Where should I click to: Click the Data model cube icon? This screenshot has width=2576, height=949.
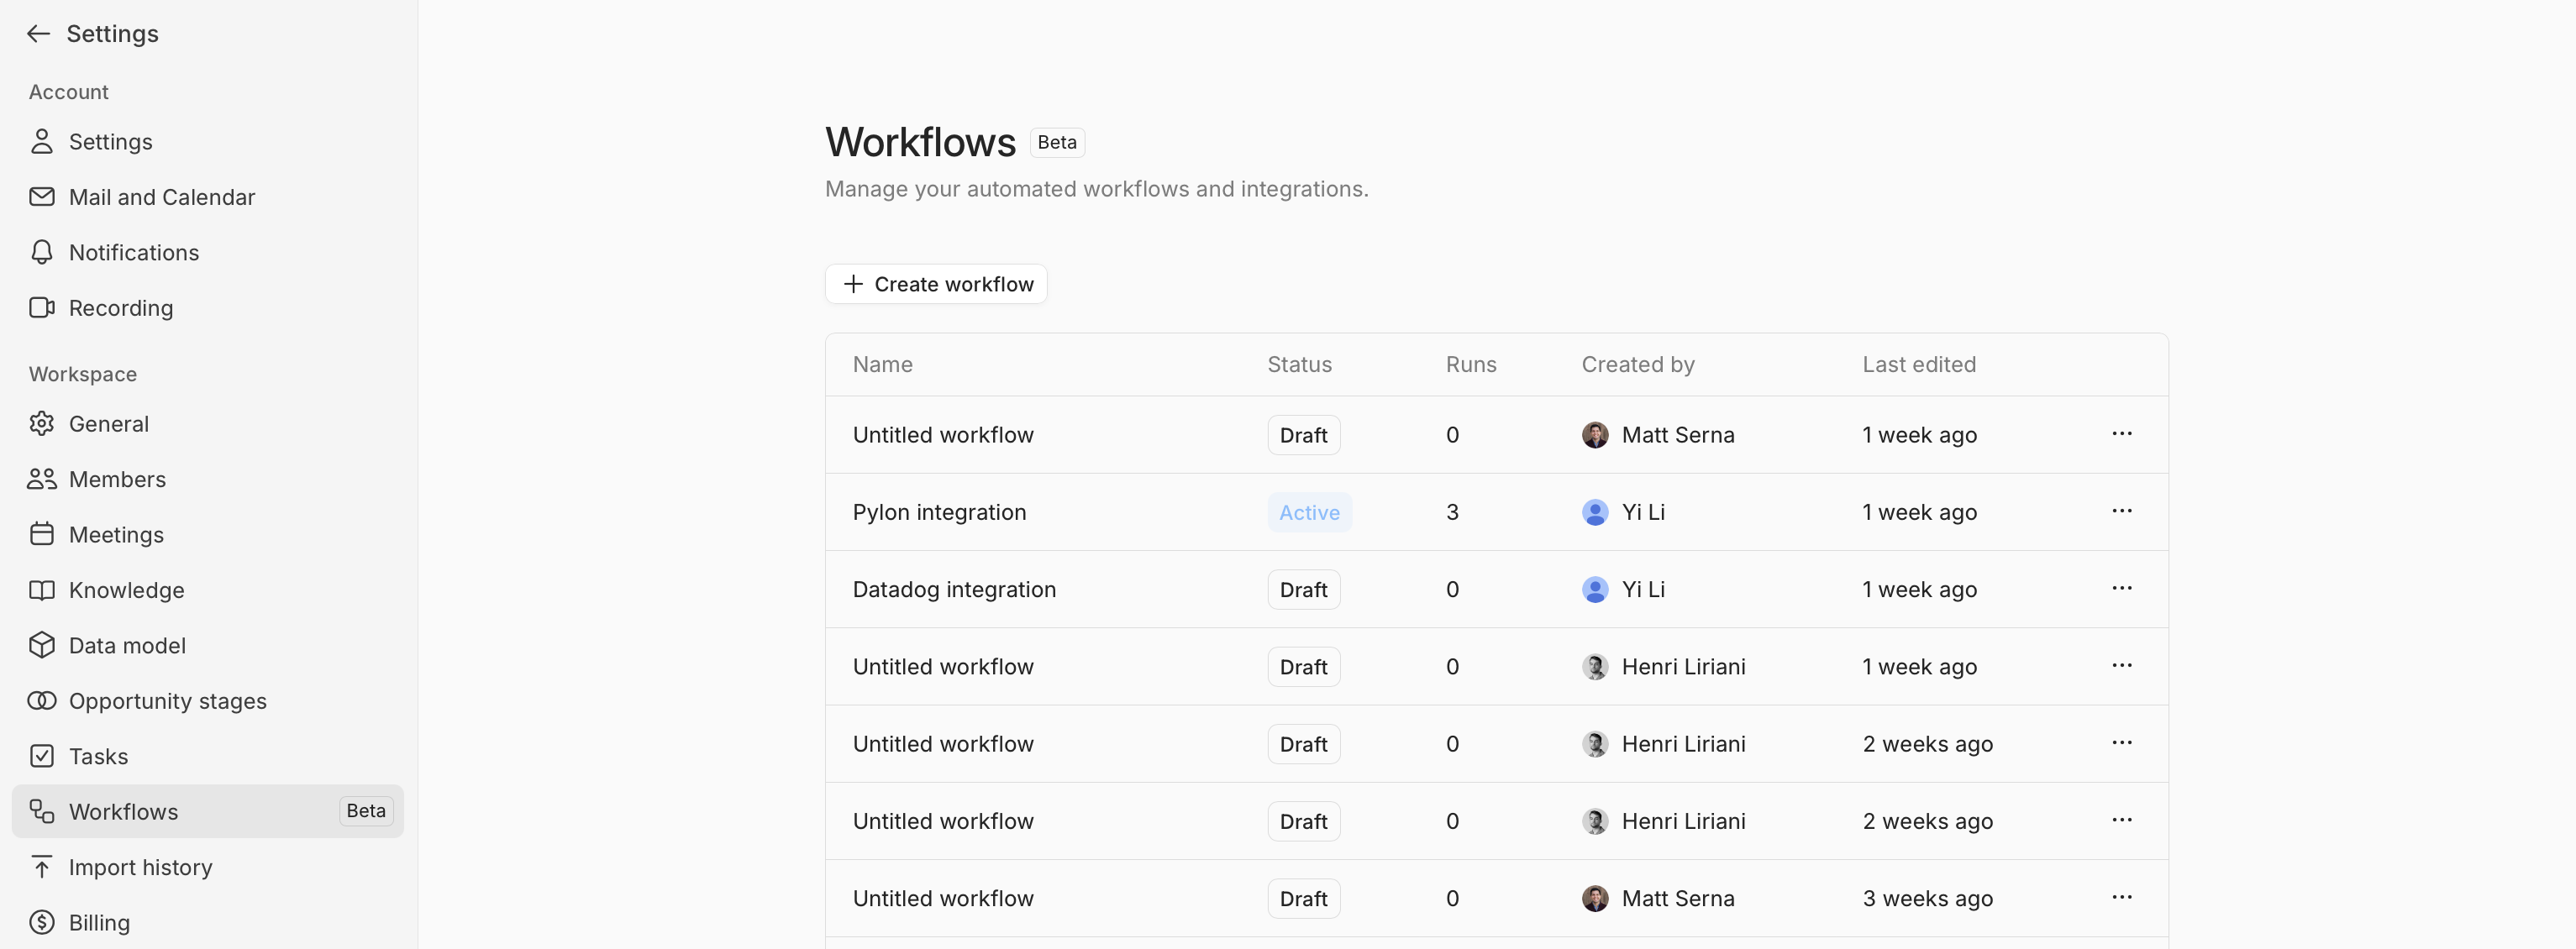[x=41, y=645]
